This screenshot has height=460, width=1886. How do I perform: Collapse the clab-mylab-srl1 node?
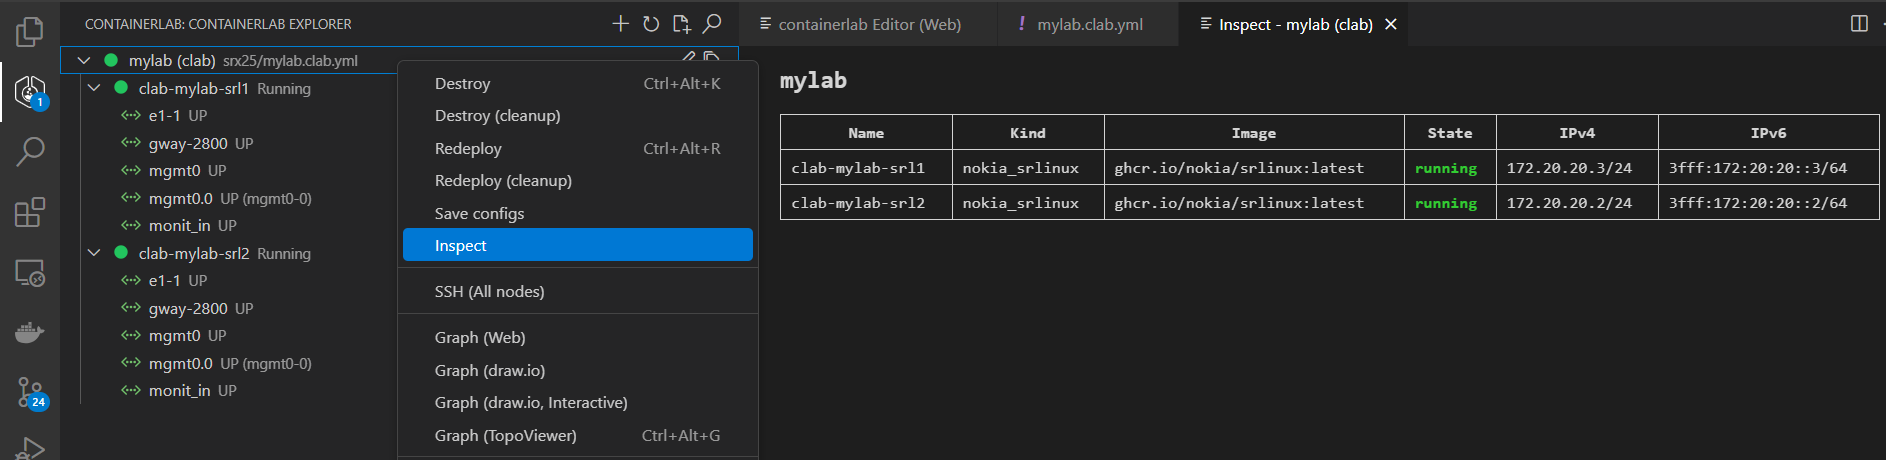pyautogui.click(x=94, y=88)
